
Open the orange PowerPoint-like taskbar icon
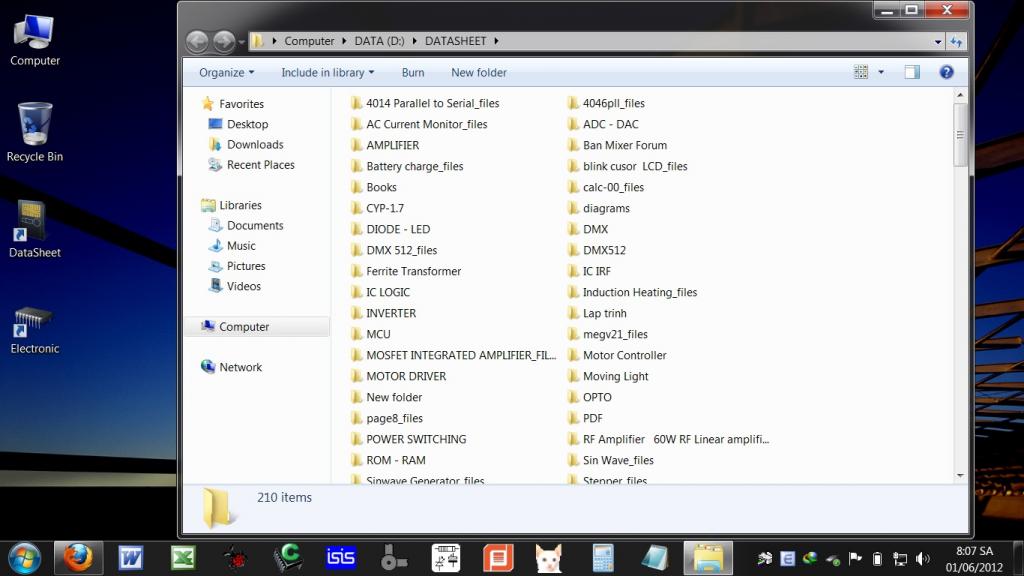[498, 558]
